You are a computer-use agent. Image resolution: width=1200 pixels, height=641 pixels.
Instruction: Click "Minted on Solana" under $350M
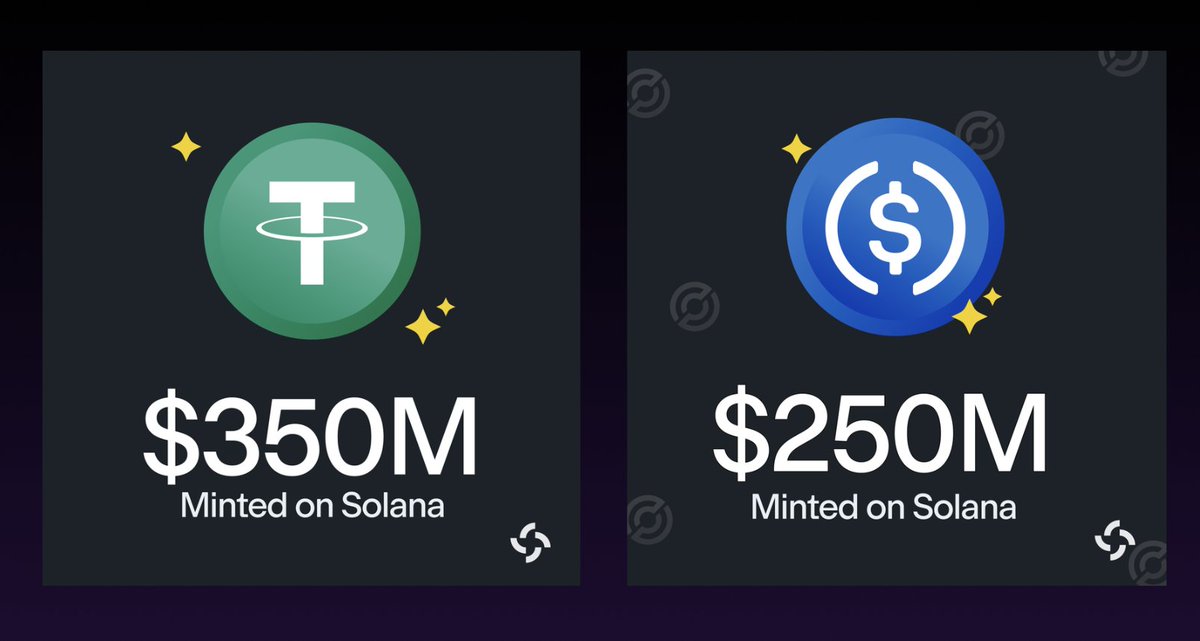(312, 505)
